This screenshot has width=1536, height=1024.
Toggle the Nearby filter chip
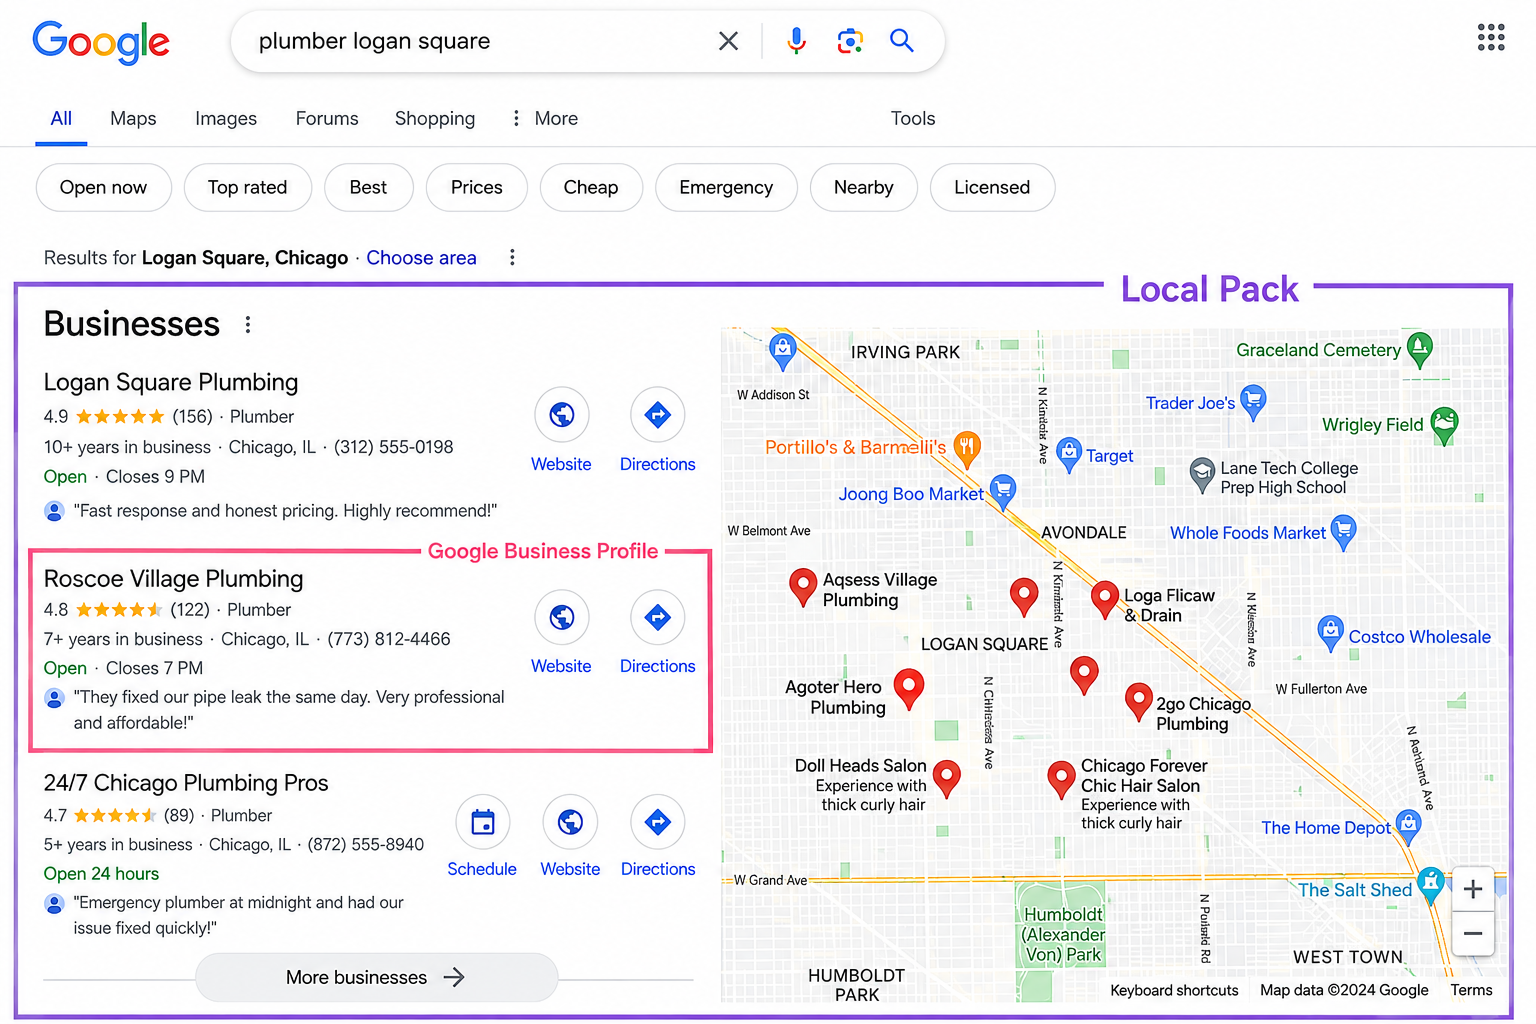click(x=863, y=187)
